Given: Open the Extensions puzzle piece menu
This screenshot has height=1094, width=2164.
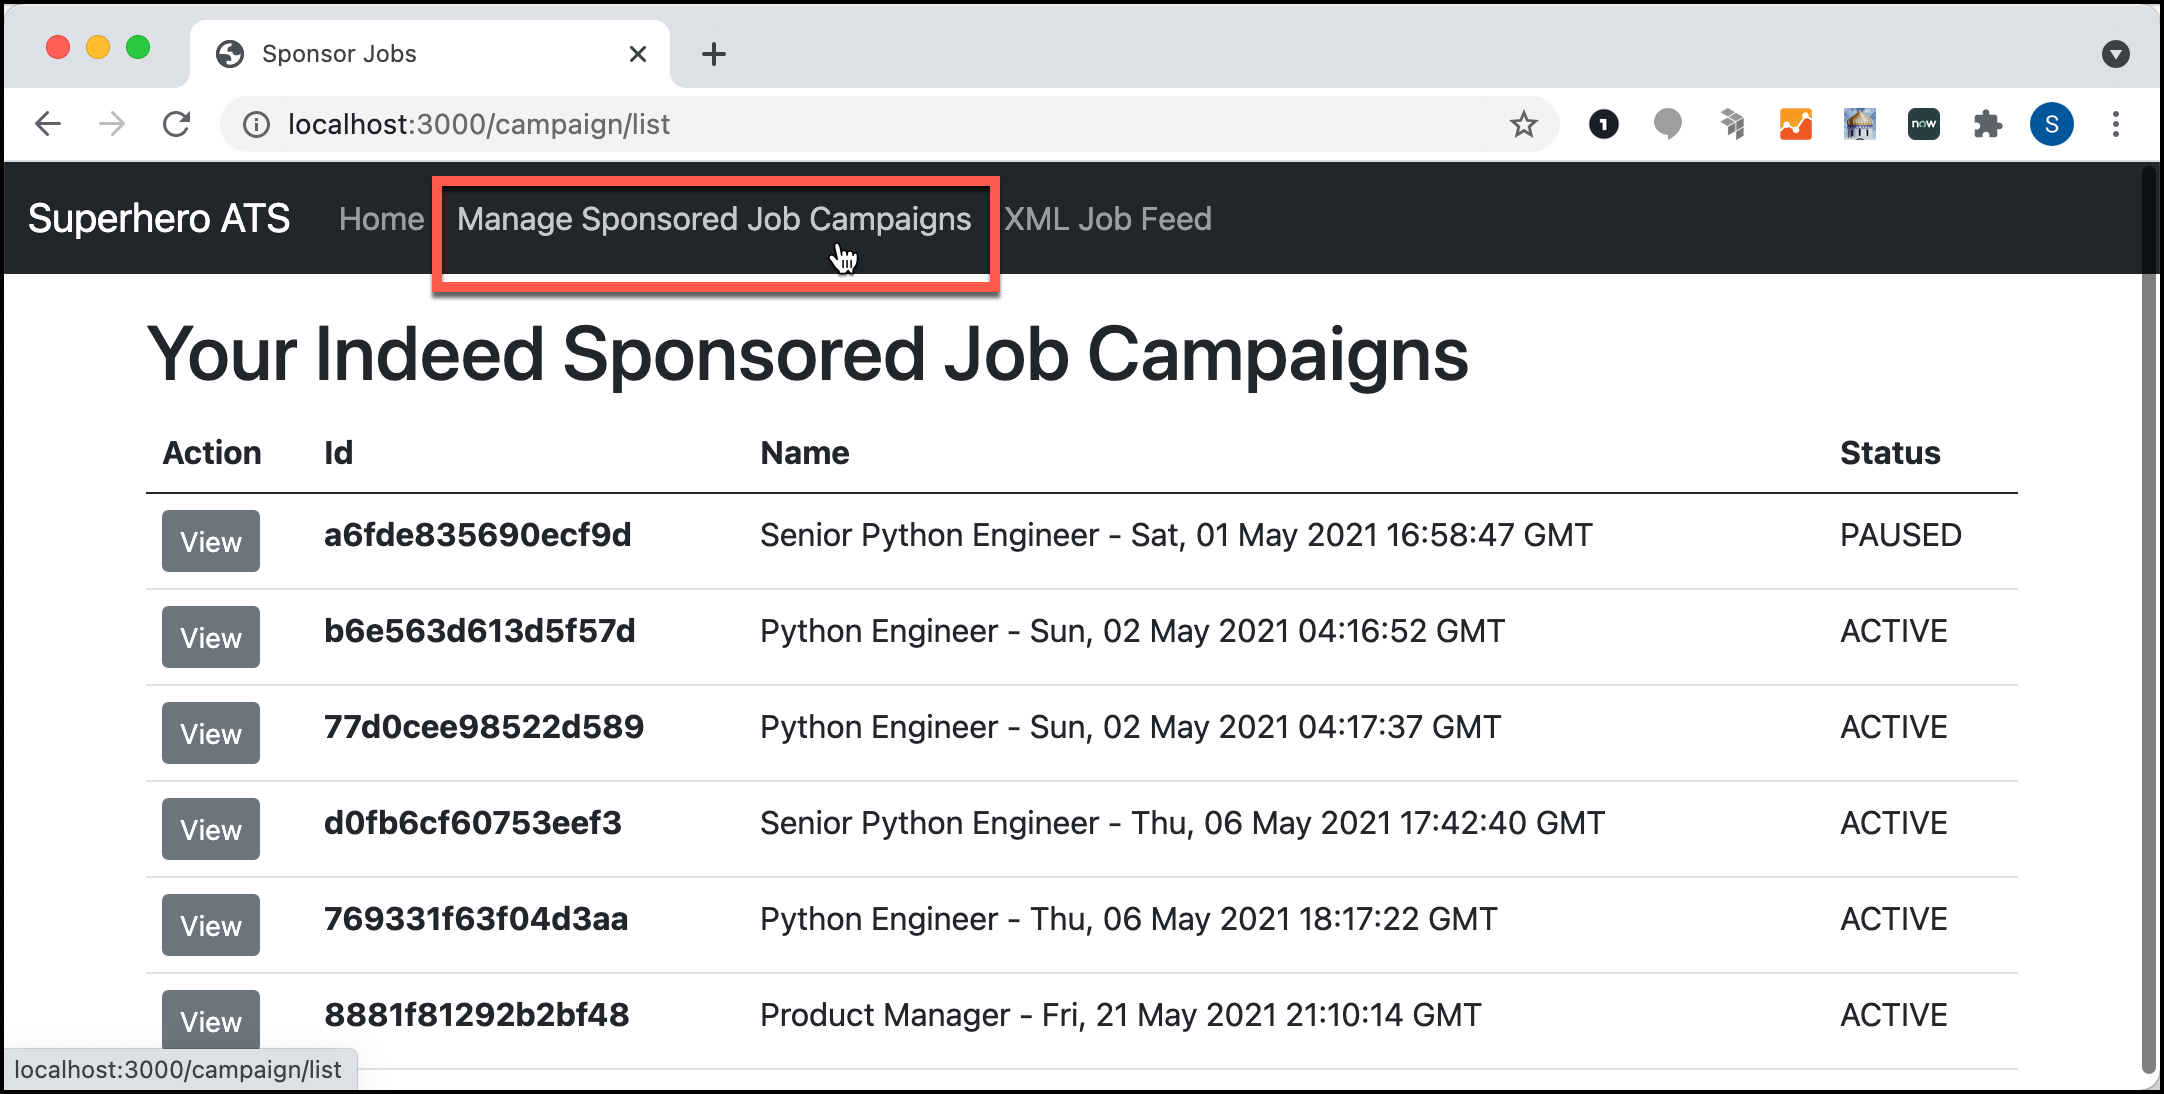Looking at the screenshot, I should [x=1988, y=124].
